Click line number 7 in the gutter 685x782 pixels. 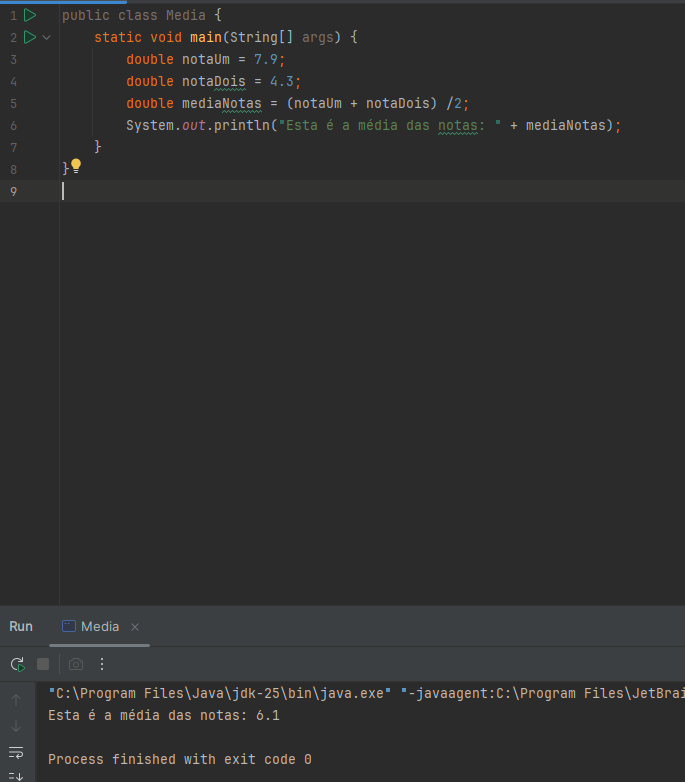13,147
